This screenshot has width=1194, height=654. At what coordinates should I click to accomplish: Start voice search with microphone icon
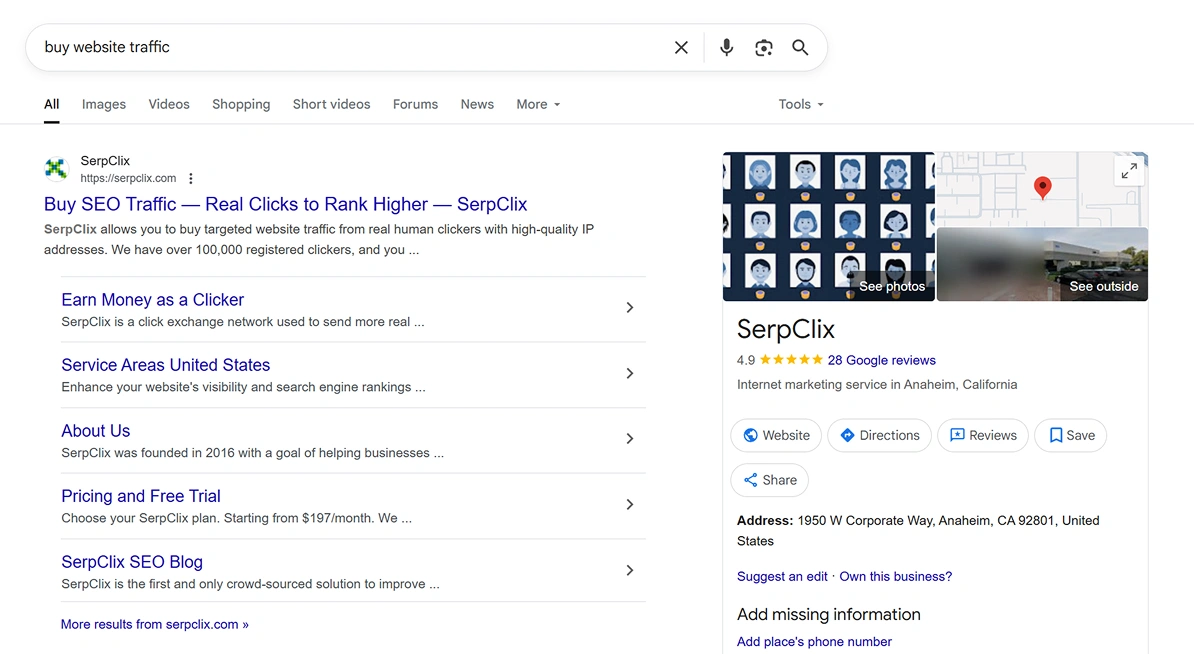click(726, 47)
